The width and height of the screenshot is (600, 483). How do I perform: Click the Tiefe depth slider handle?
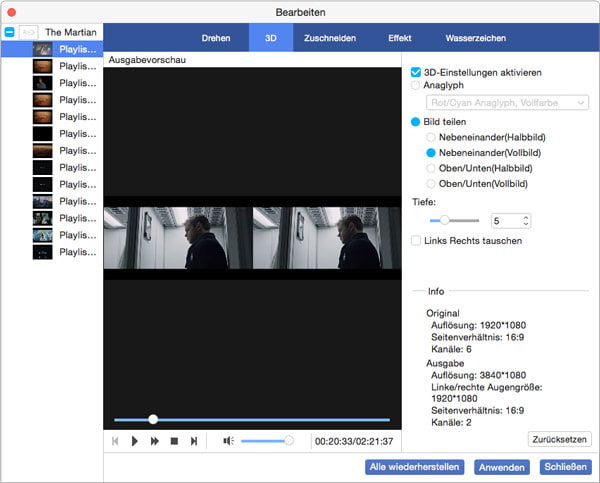(x=444, y=220)
